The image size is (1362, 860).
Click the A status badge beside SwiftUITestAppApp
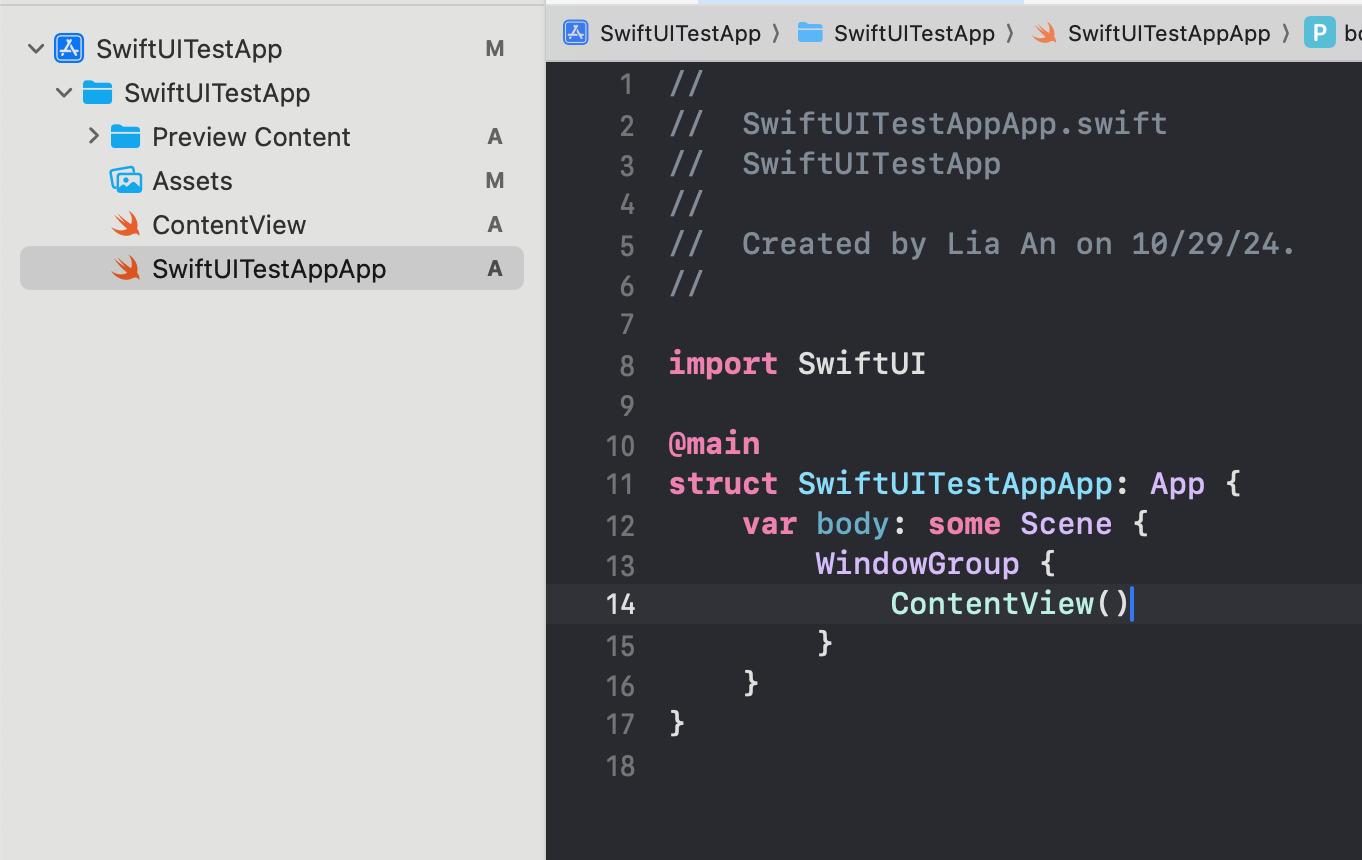point(494,268)
